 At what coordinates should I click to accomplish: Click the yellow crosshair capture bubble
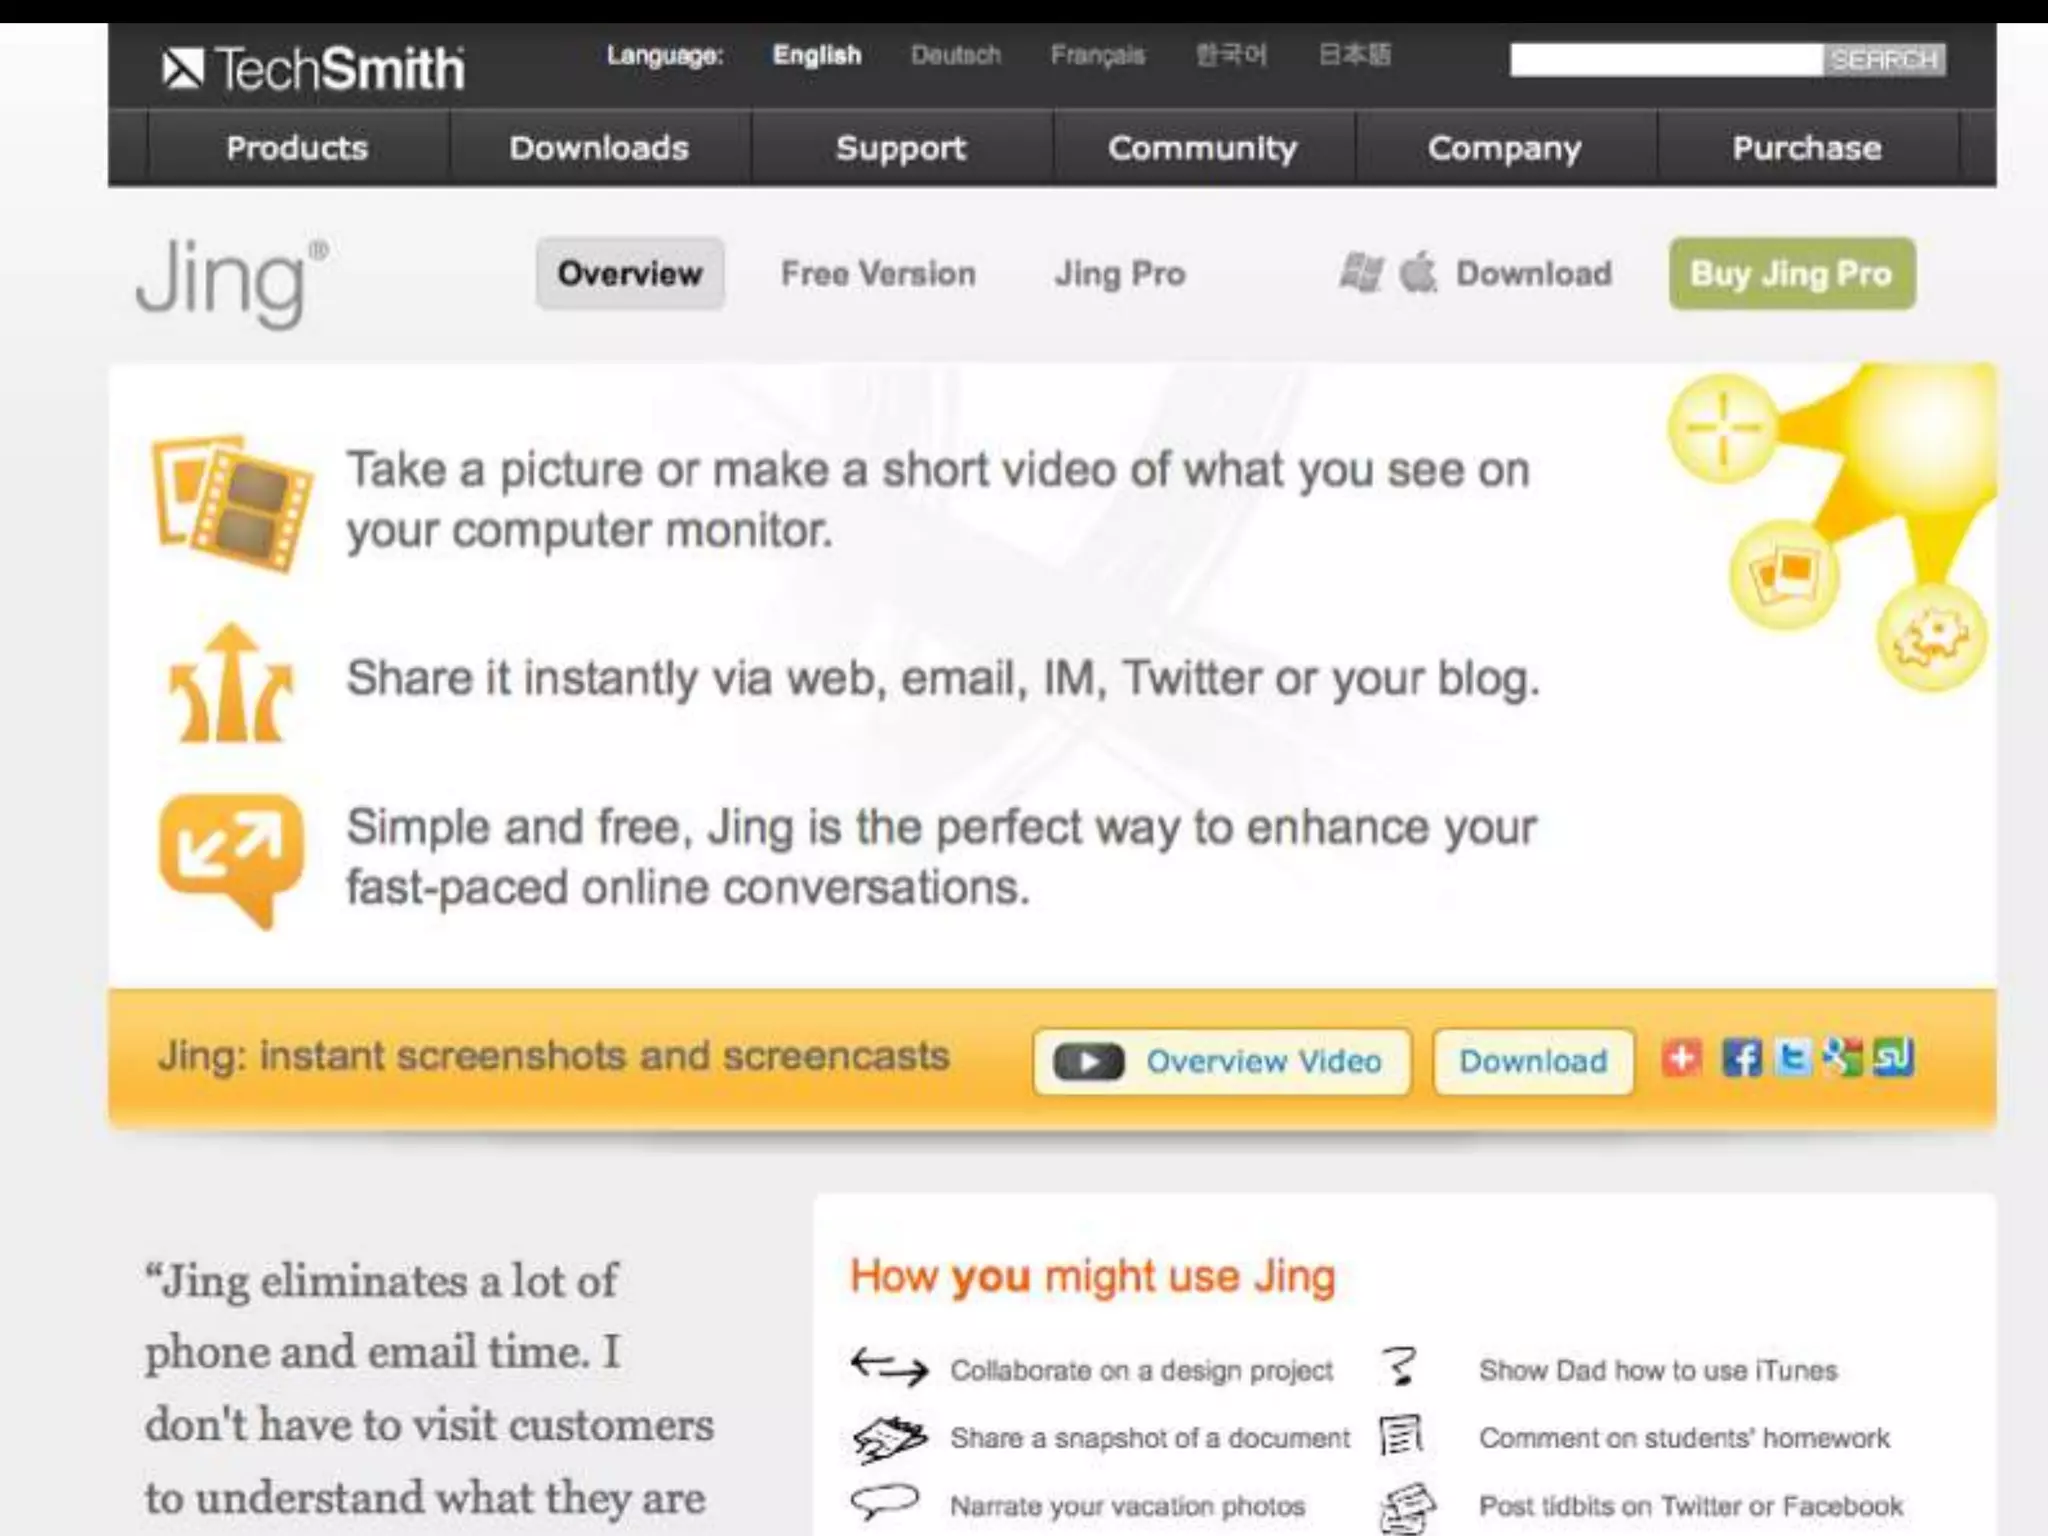pyautogui.click(x=1722, y=428)
